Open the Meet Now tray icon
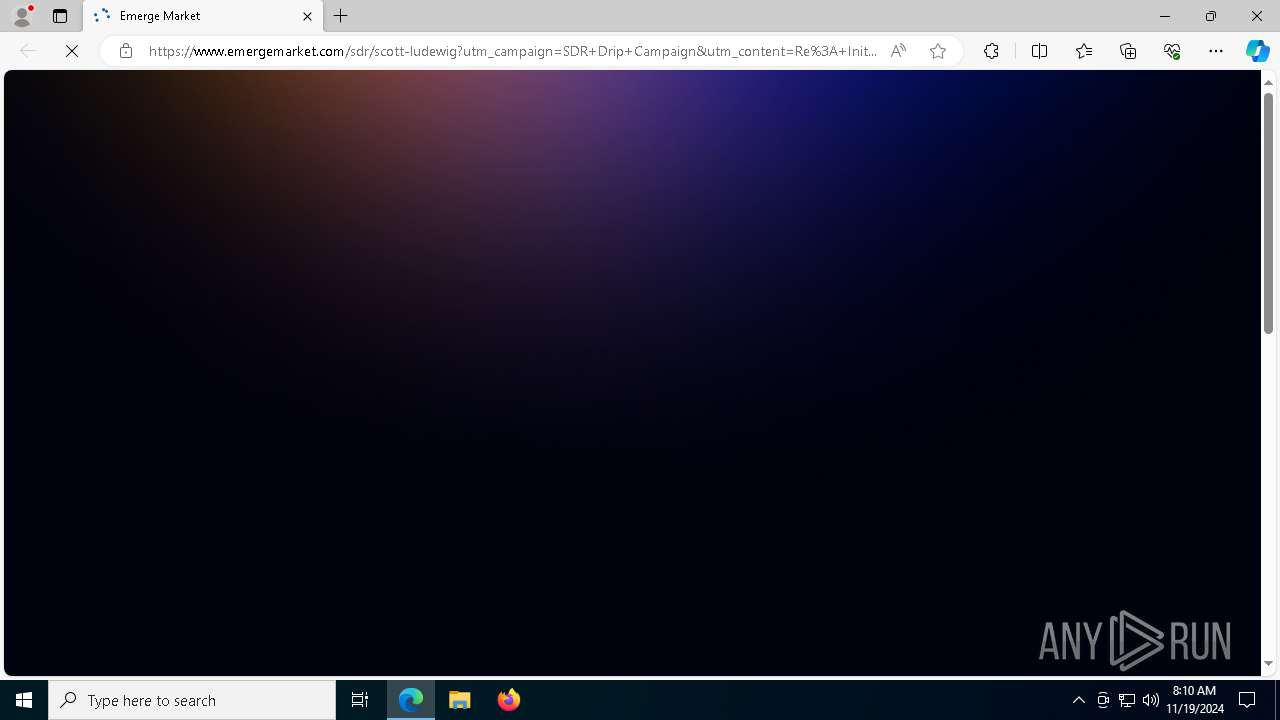Viewport: 1280px width, 720px height. tap(1103, 700)
